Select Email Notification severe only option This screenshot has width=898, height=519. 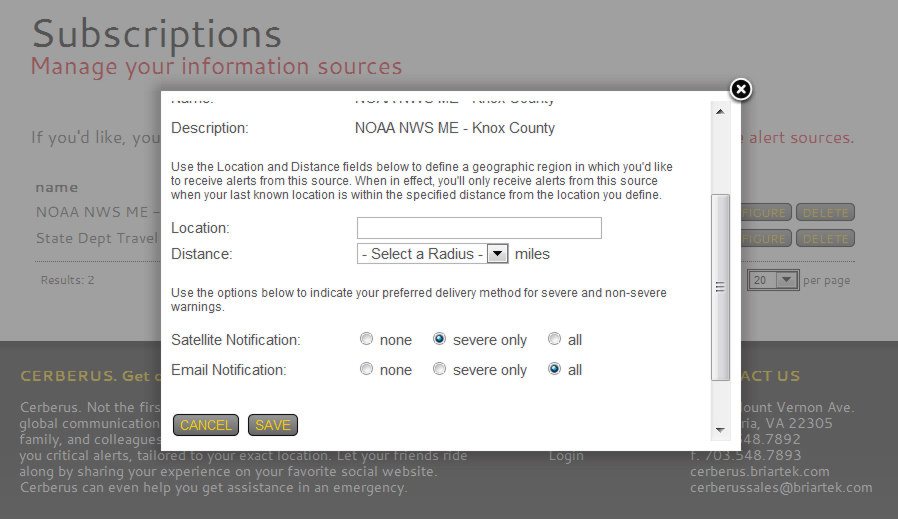439,369
